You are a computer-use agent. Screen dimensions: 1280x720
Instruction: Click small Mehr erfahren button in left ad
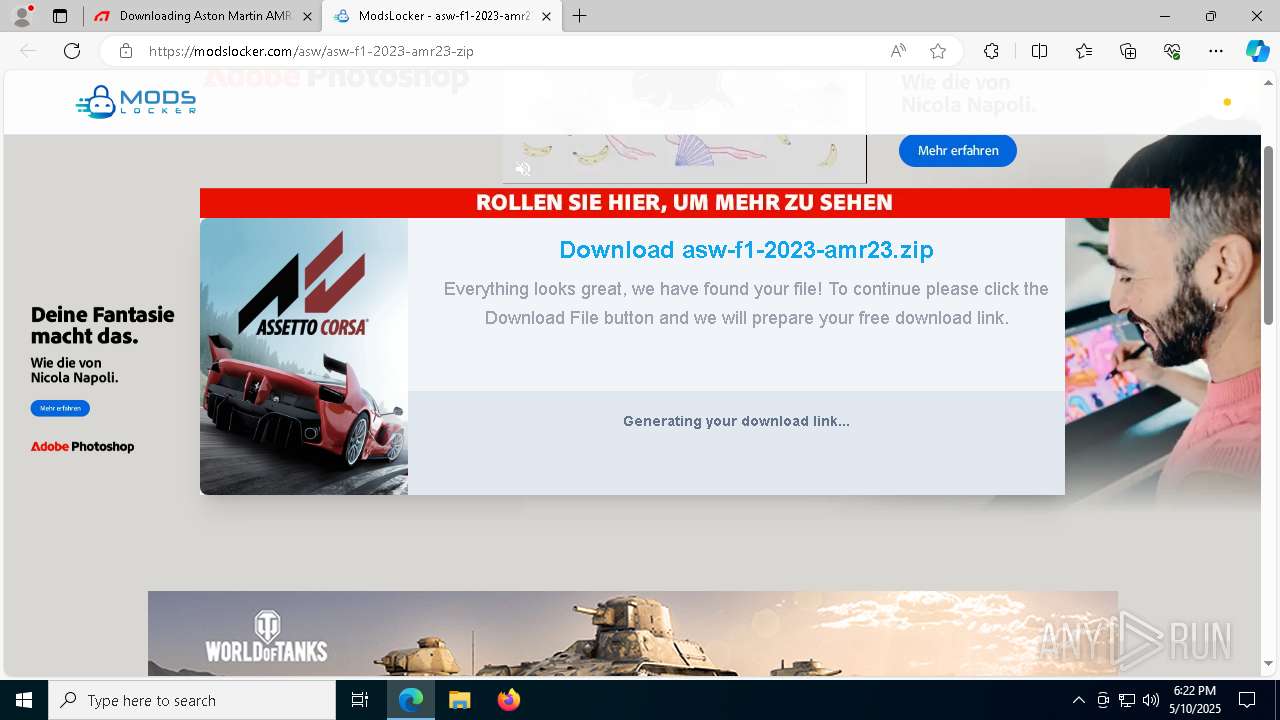pyautogui.click(x=60, y=408)
